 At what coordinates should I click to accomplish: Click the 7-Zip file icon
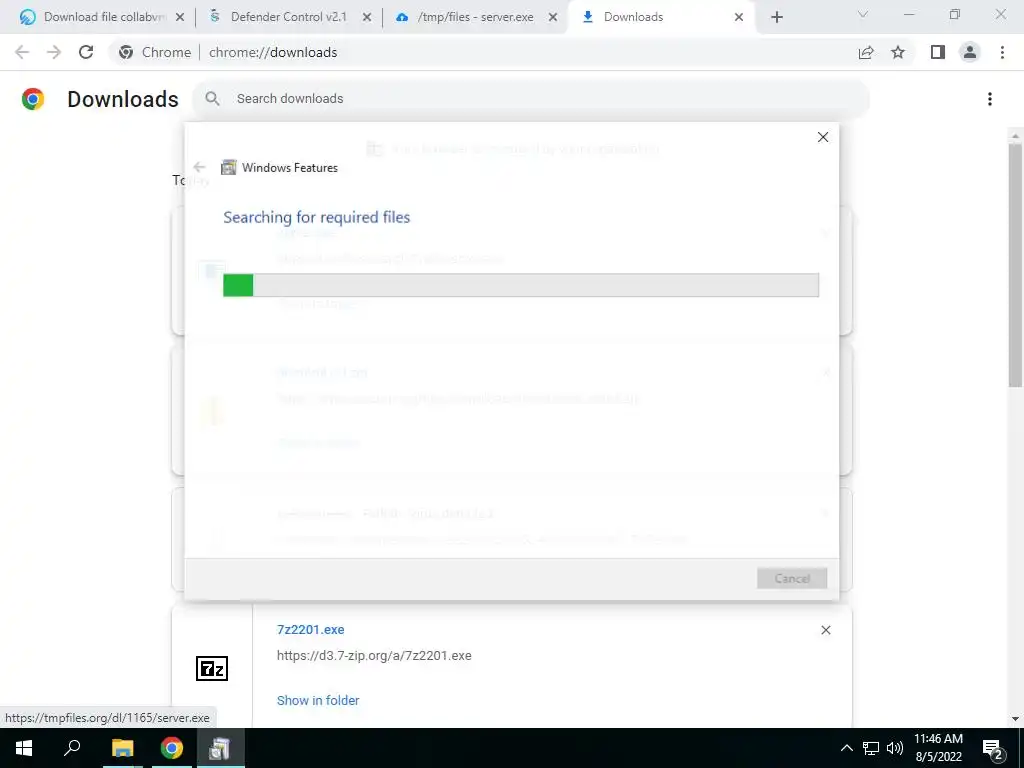click(212, 669)
